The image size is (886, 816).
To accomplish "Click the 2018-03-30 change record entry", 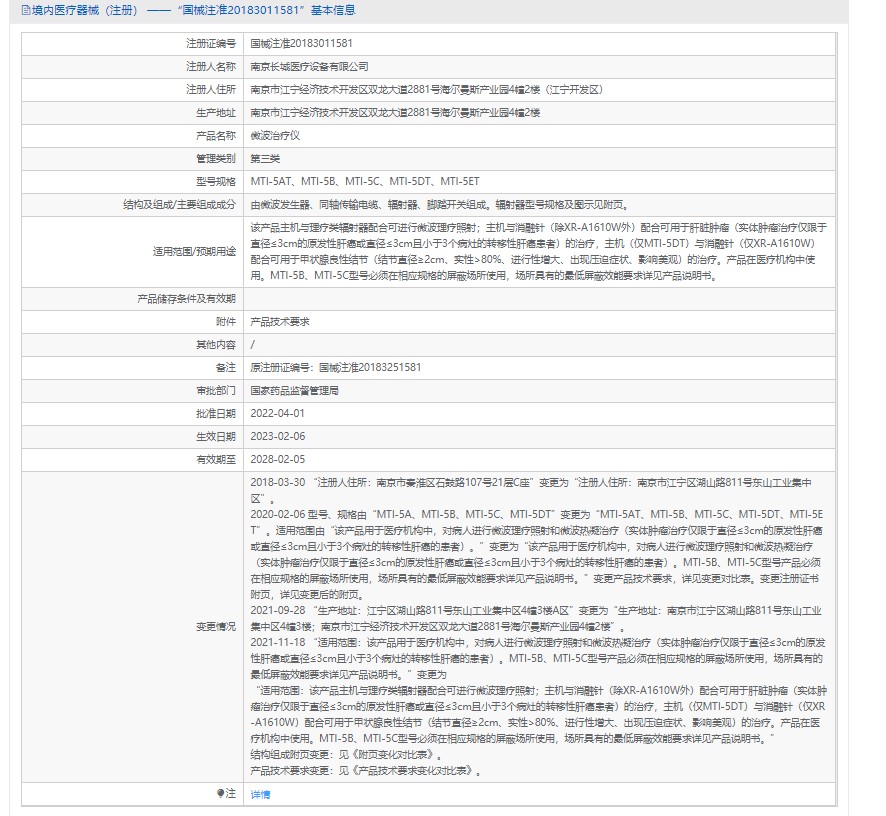I will coord(531,491).
